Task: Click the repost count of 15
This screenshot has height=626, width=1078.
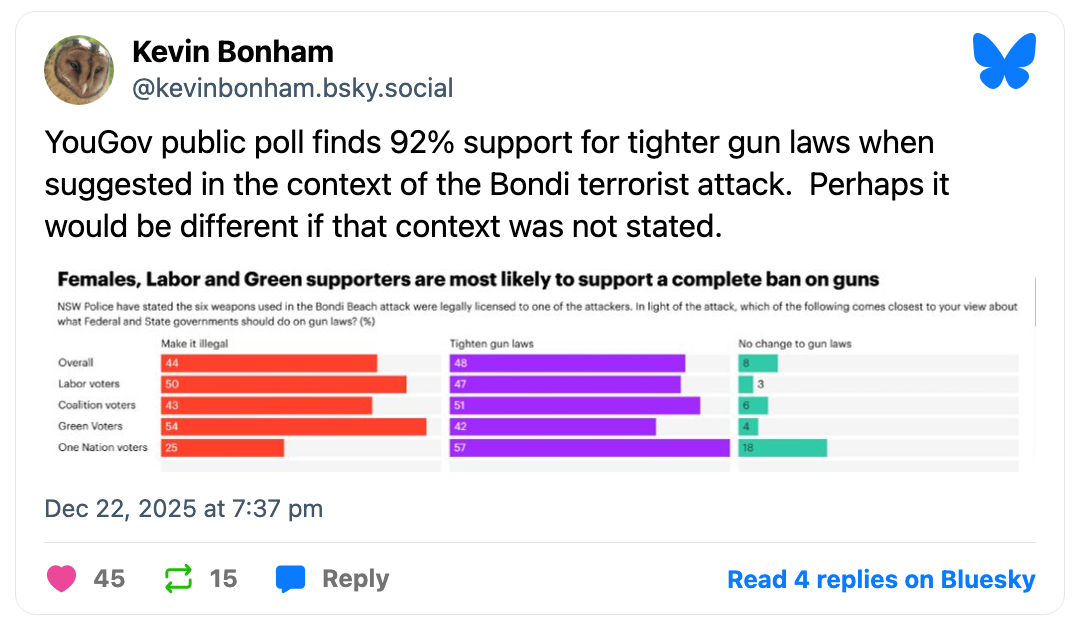Action: [224, 579]
